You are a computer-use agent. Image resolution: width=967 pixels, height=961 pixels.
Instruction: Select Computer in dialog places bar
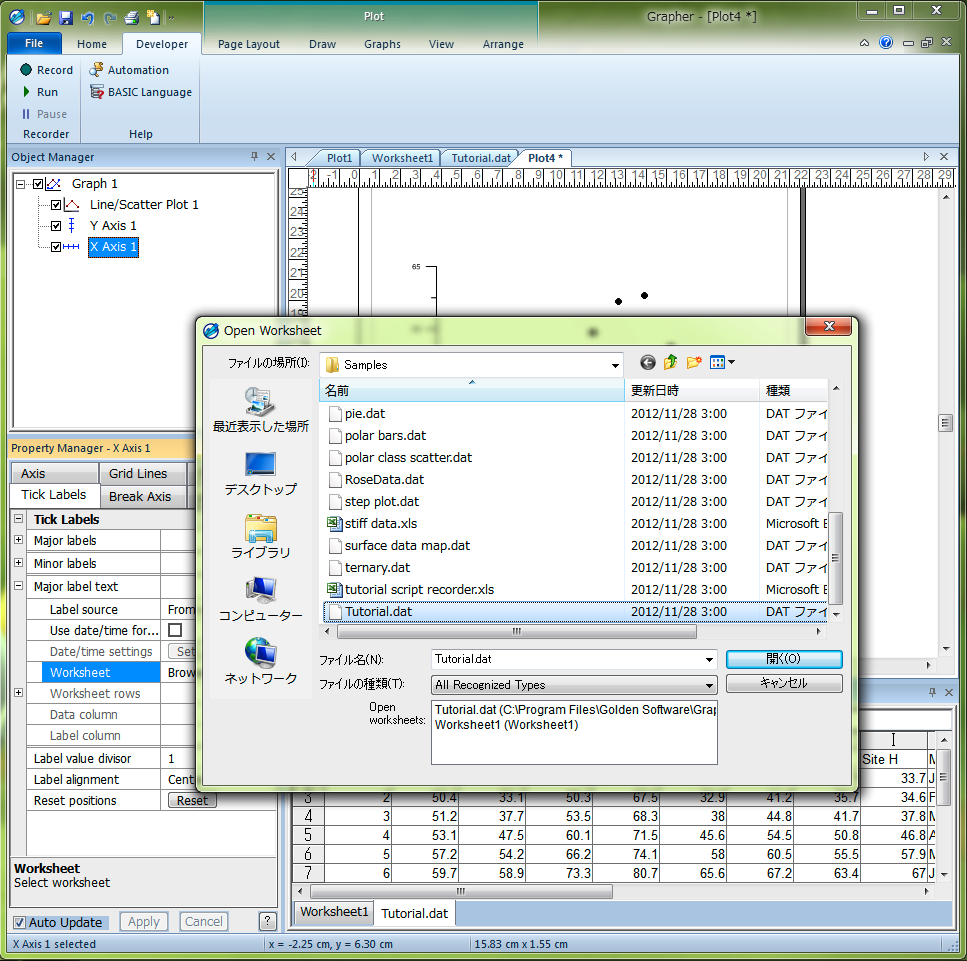tap(260, 600)
